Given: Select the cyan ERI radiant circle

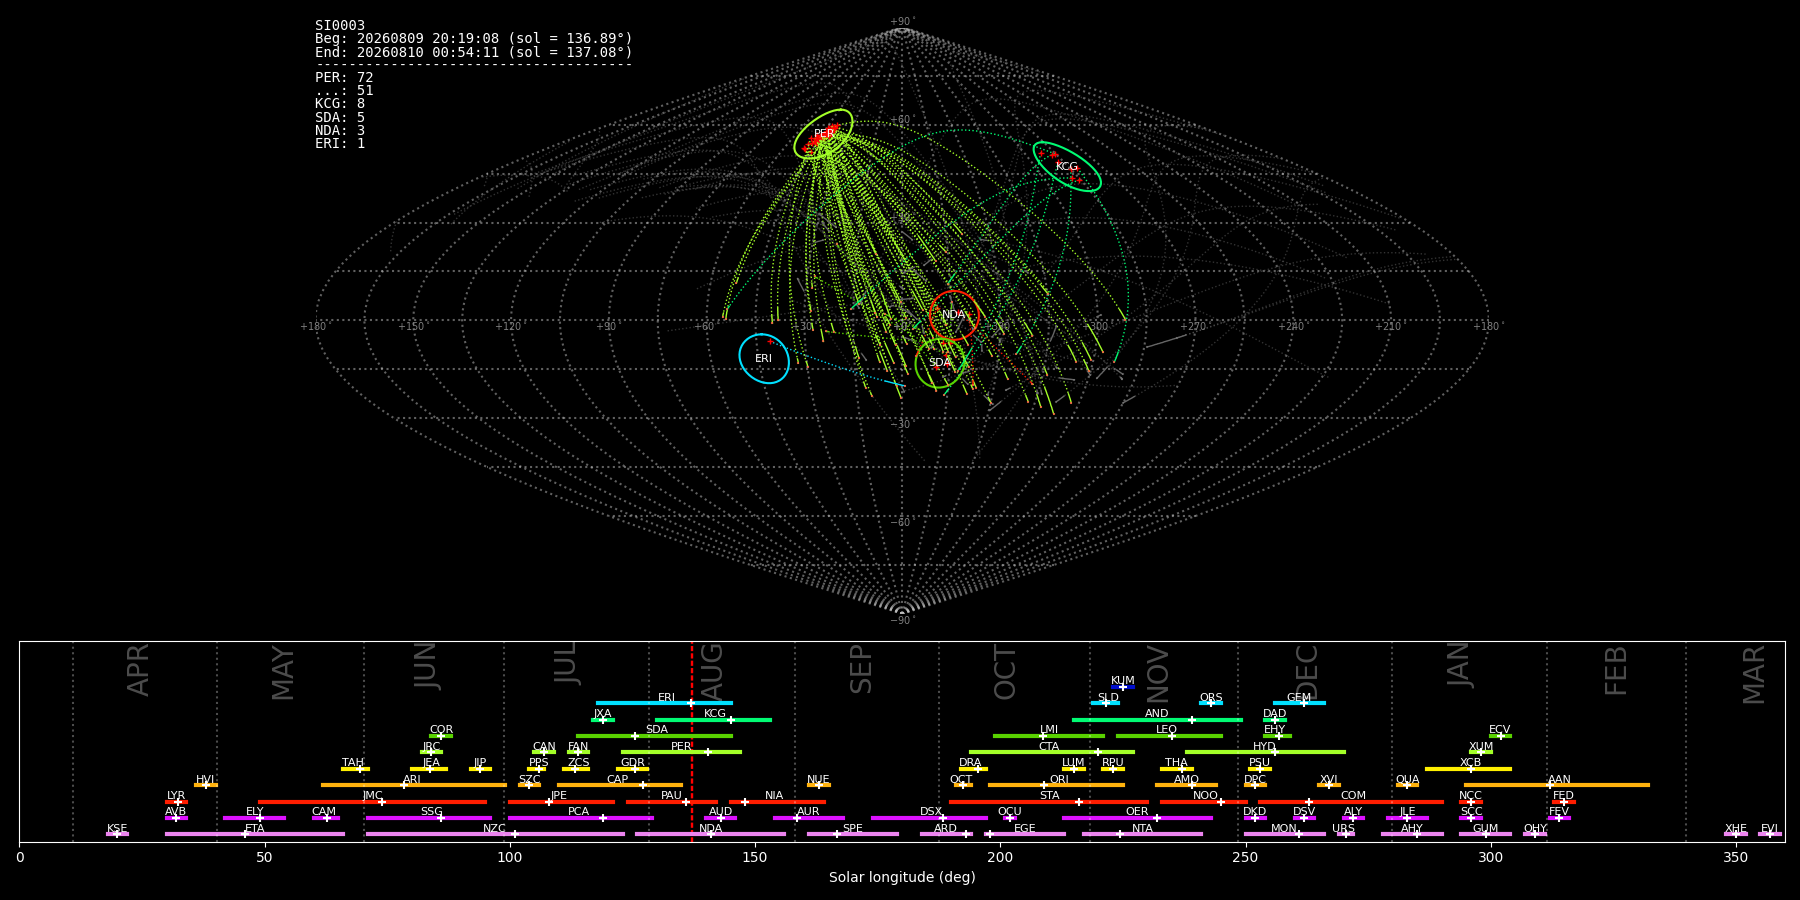Looking at the screenshot, I should [x=764, y=358].
